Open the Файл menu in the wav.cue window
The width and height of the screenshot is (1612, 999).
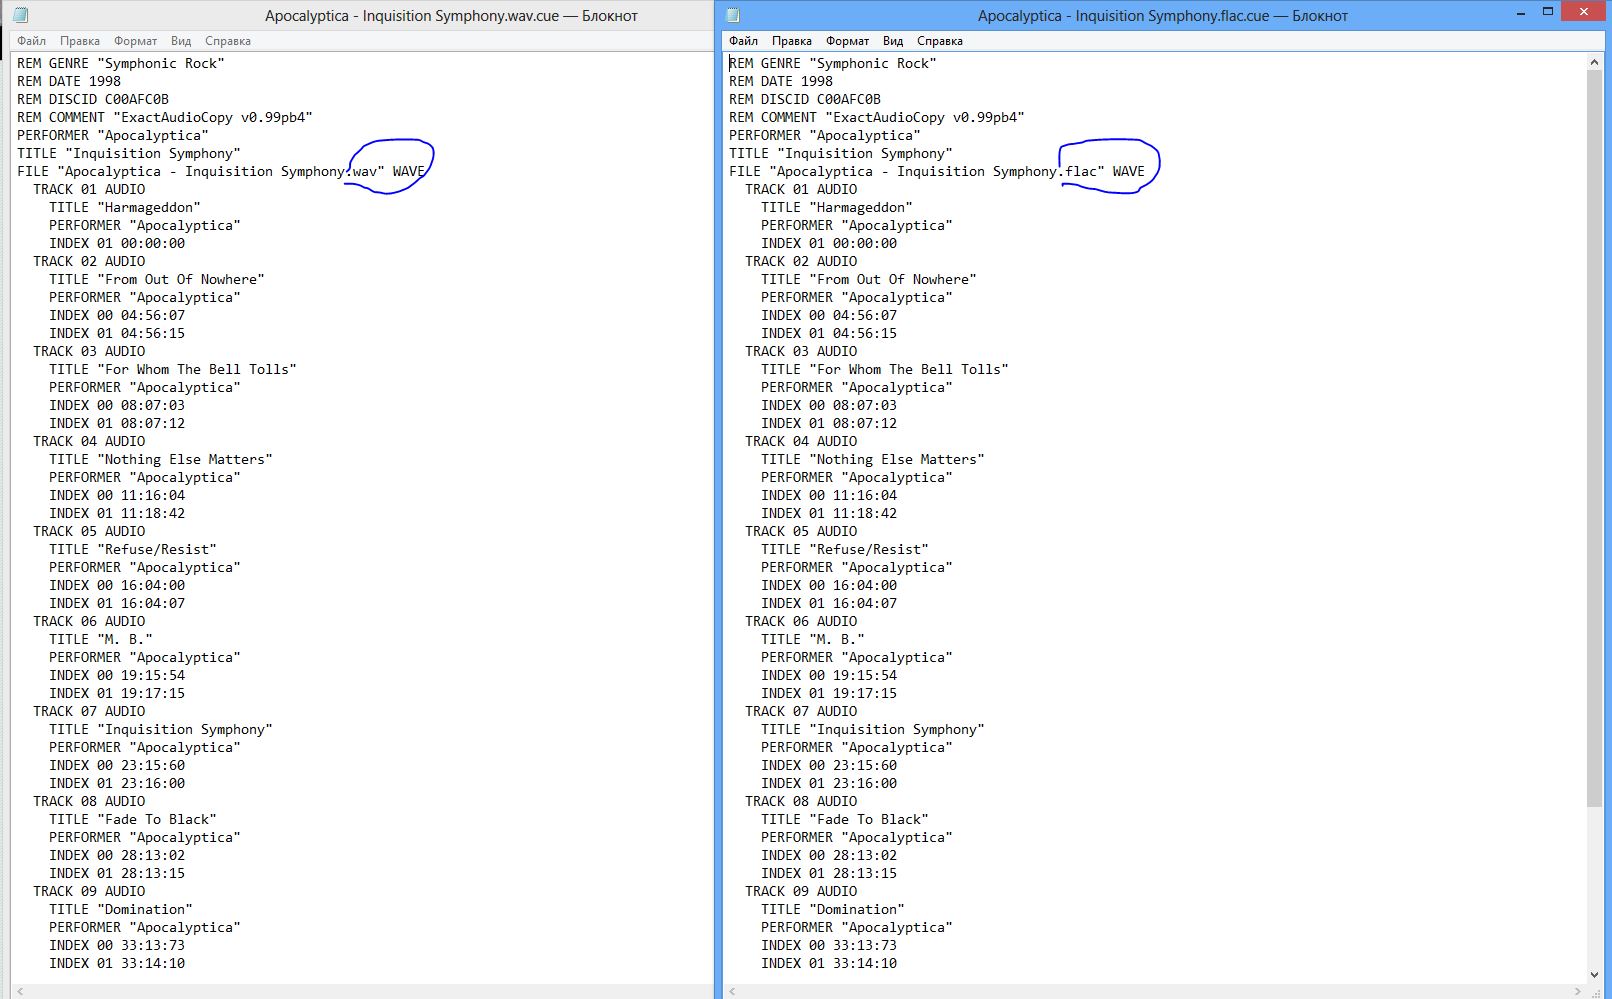(31, 41)
